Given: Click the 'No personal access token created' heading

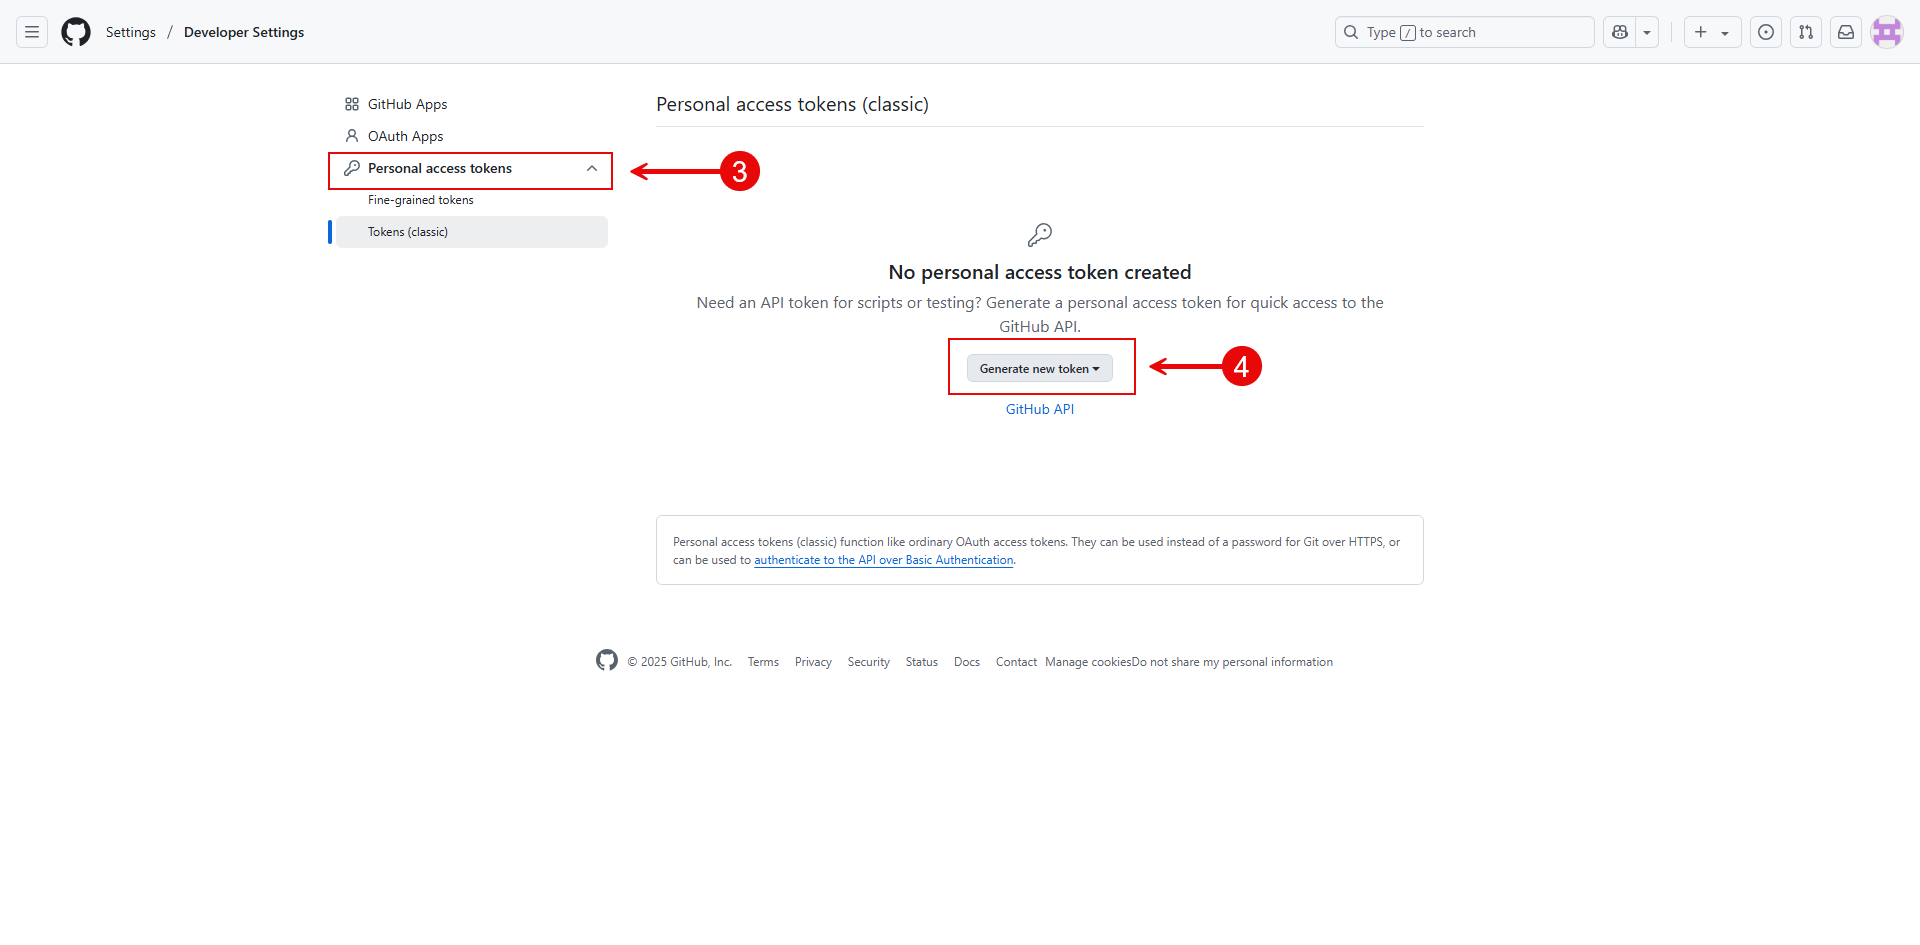Looking at the screenshot, I should (x=1040, y=272).
